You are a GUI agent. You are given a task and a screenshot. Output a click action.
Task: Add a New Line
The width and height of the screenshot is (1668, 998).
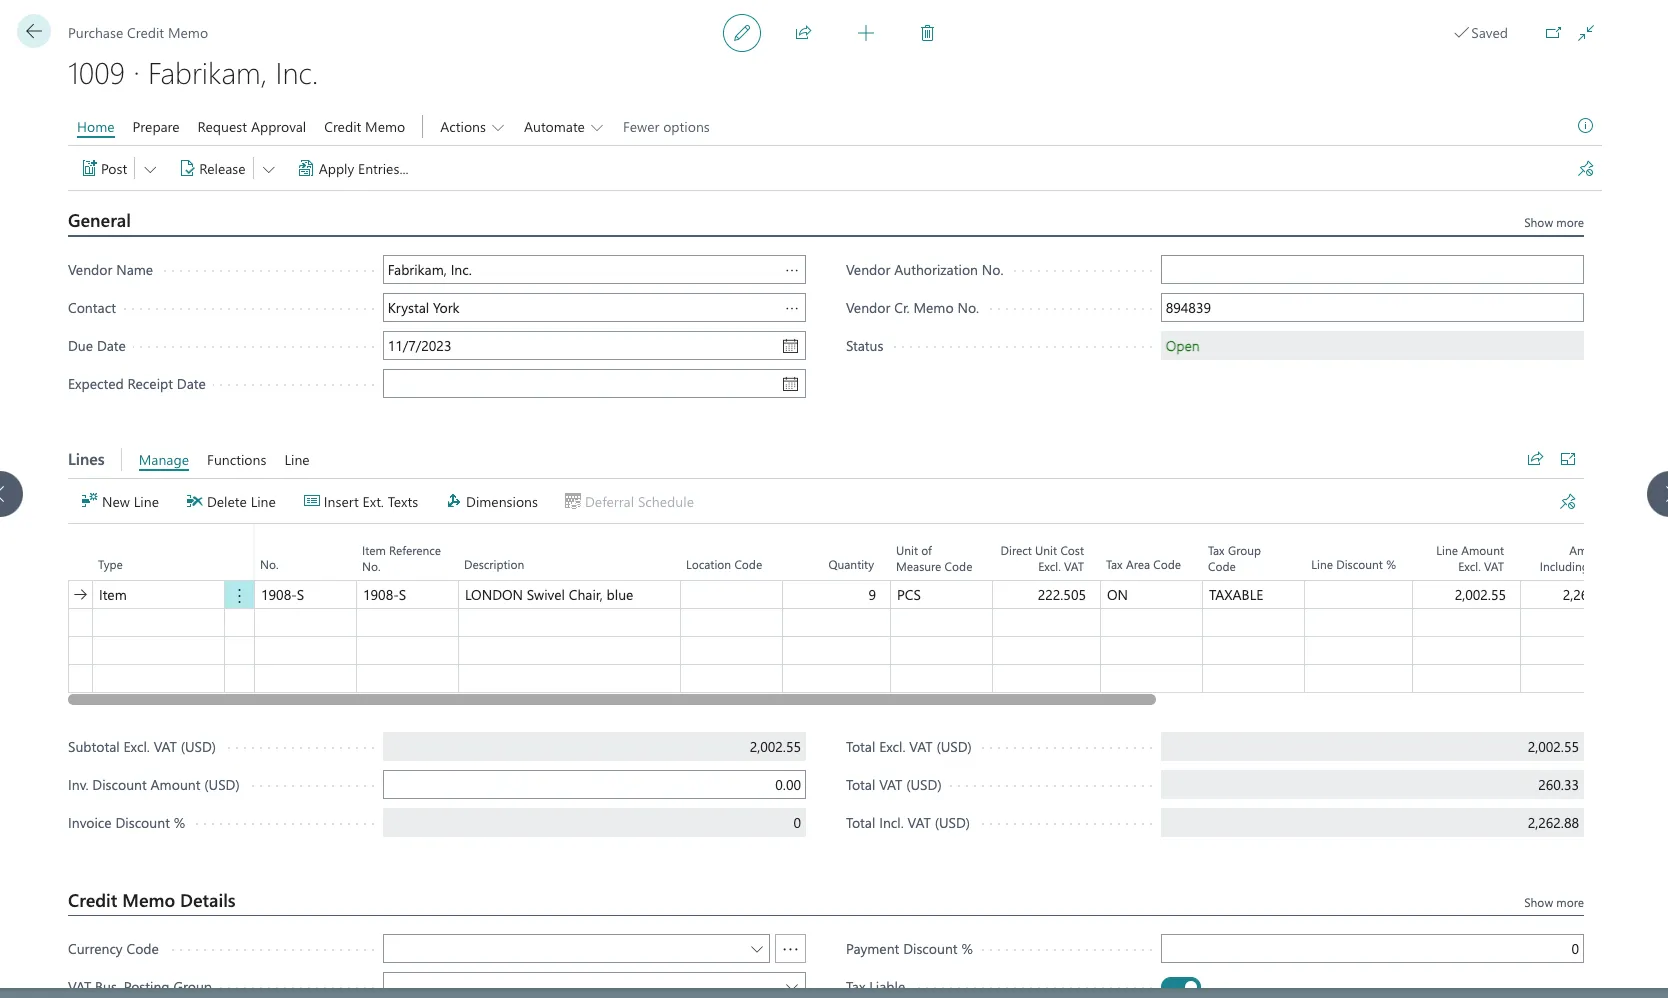(120, 502)
